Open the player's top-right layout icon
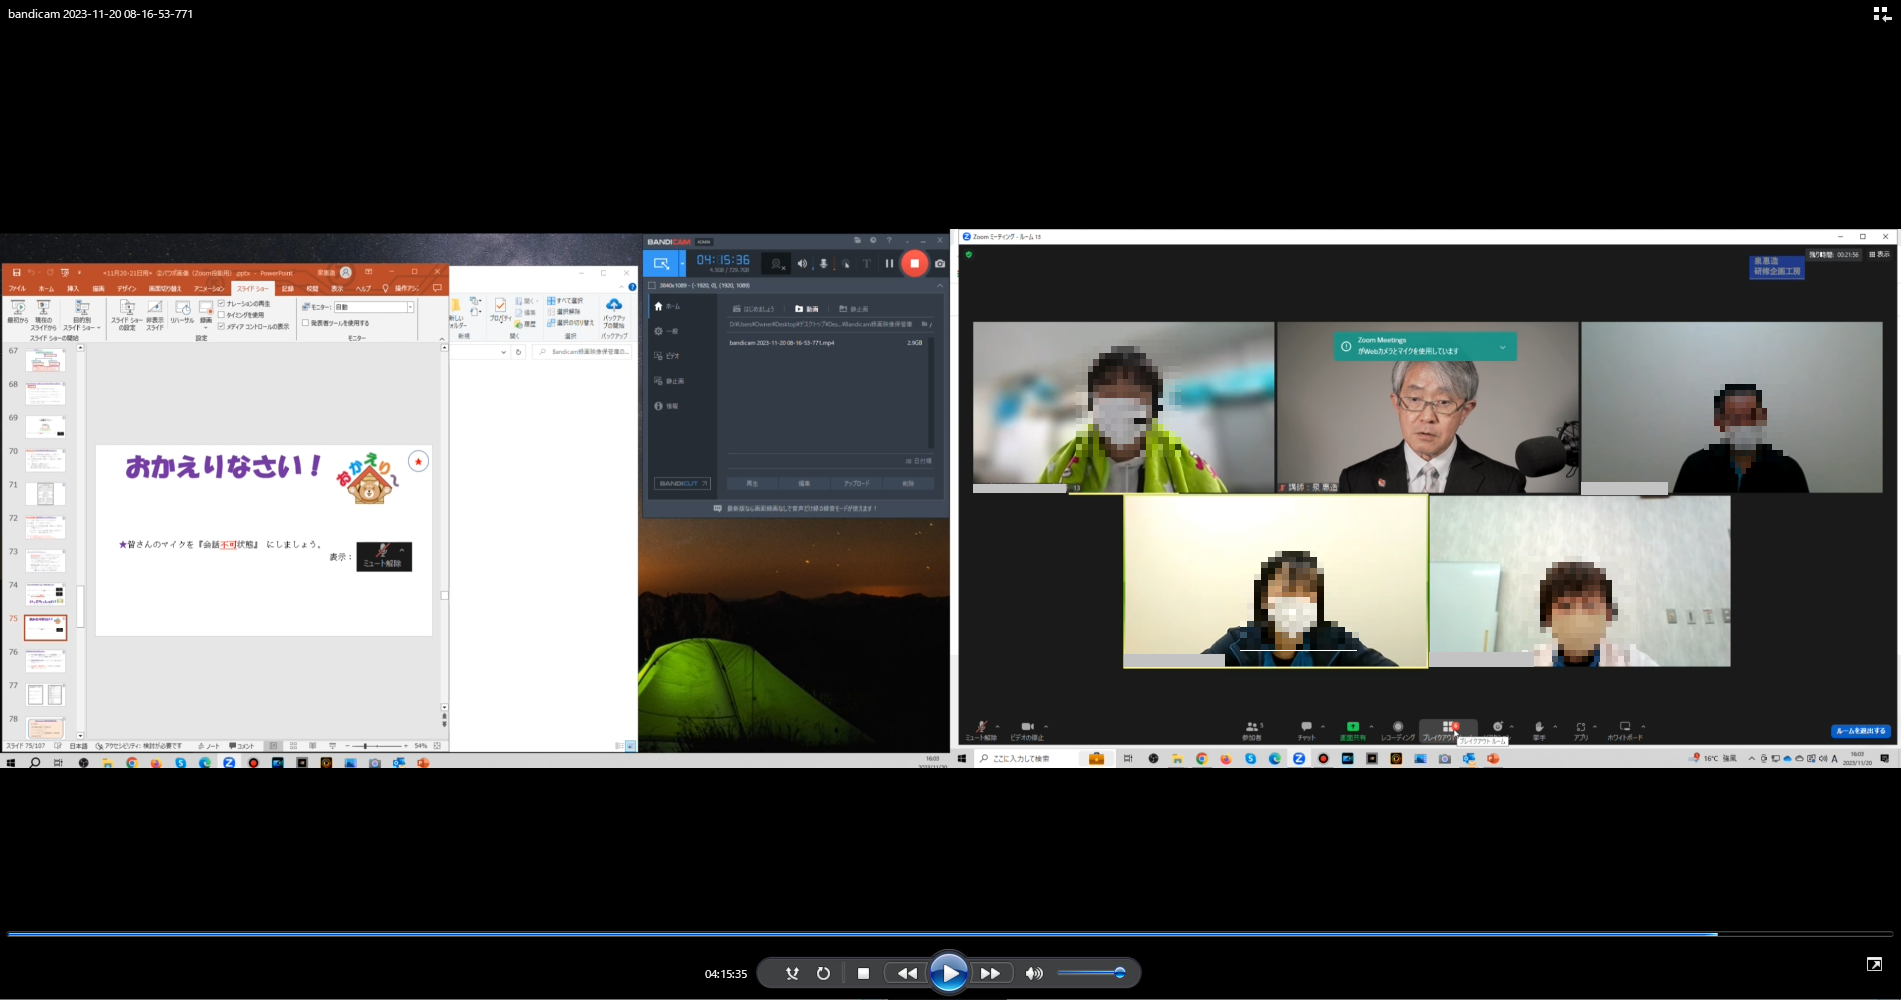Screen dimensions: 1901x1003 click(1881, 13)
